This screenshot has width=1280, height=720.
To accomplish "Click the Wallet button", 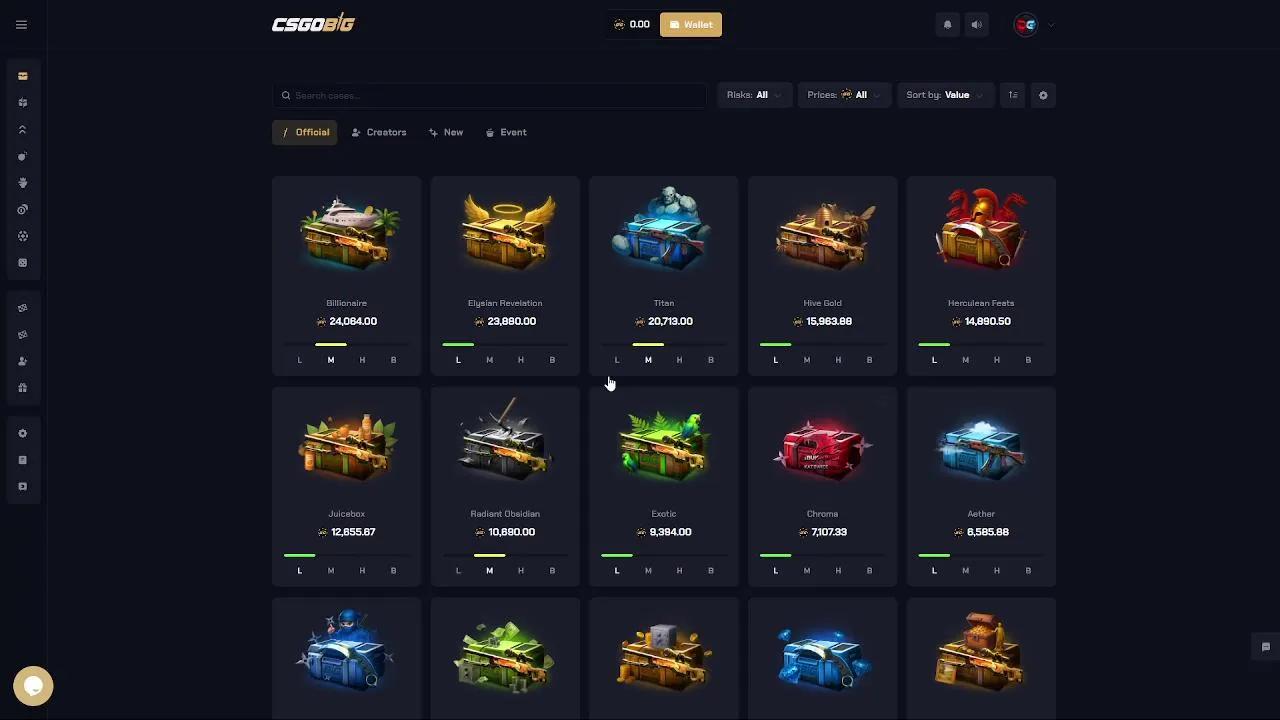I will (x=691, y=25).
